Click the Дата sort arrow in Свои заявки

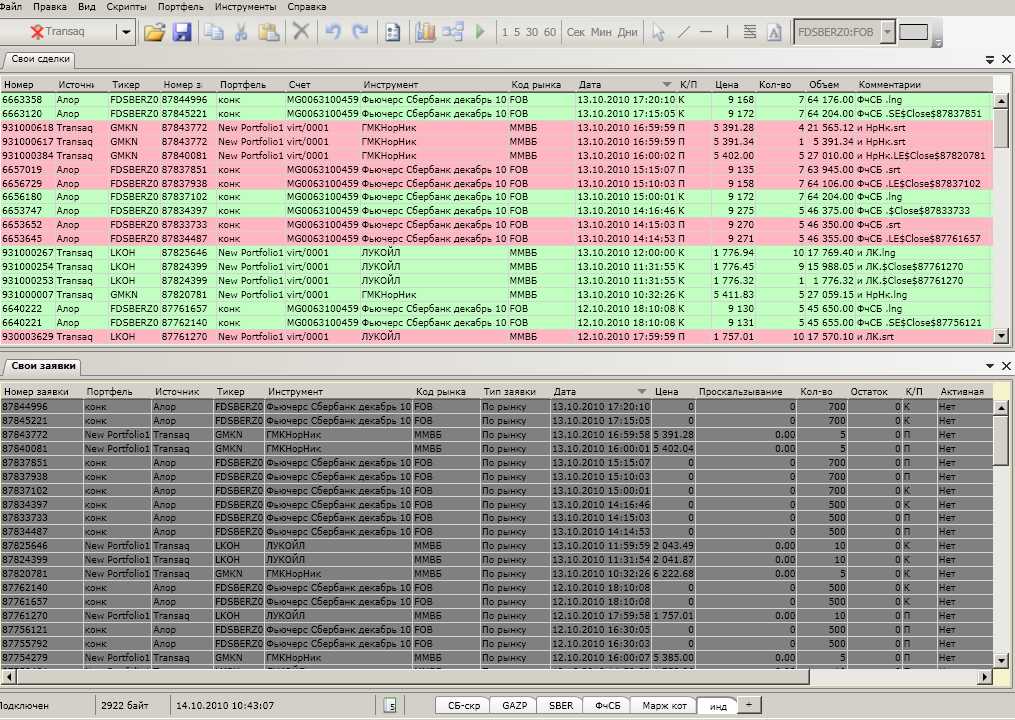(x=641, y=392)
